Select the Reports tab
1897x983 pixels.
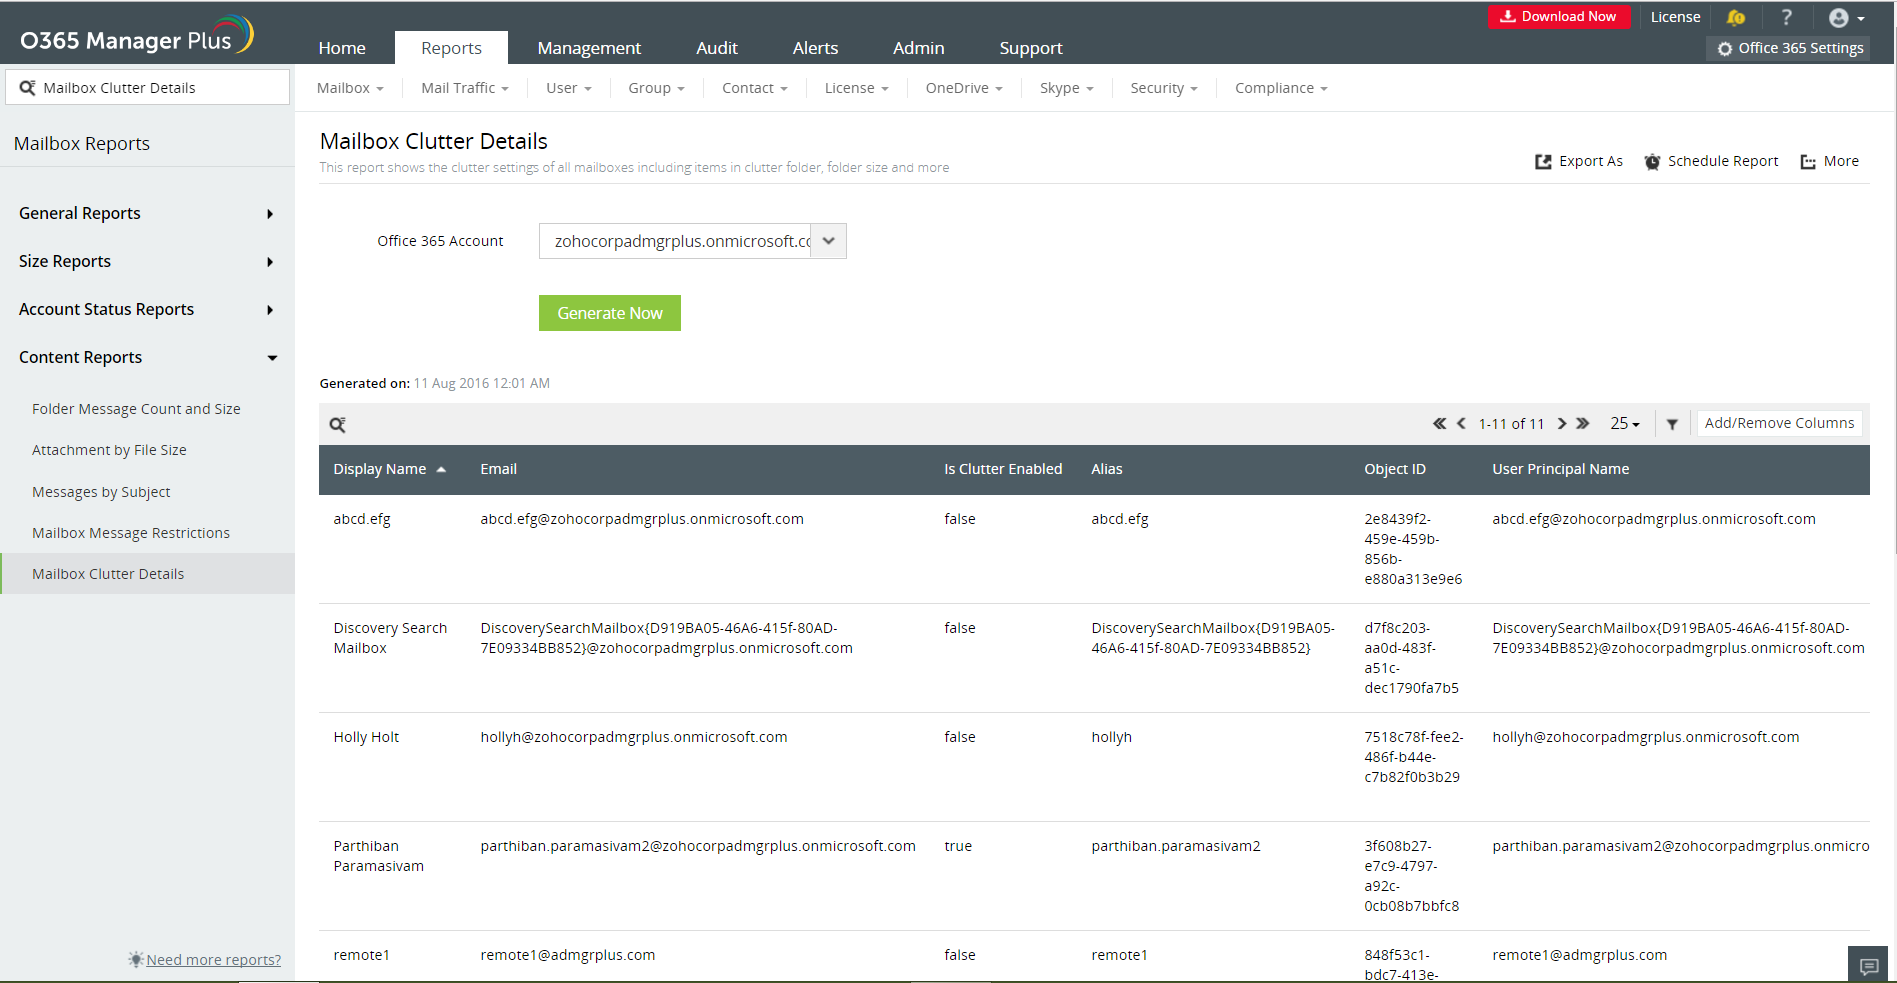(x=451, y=48)
